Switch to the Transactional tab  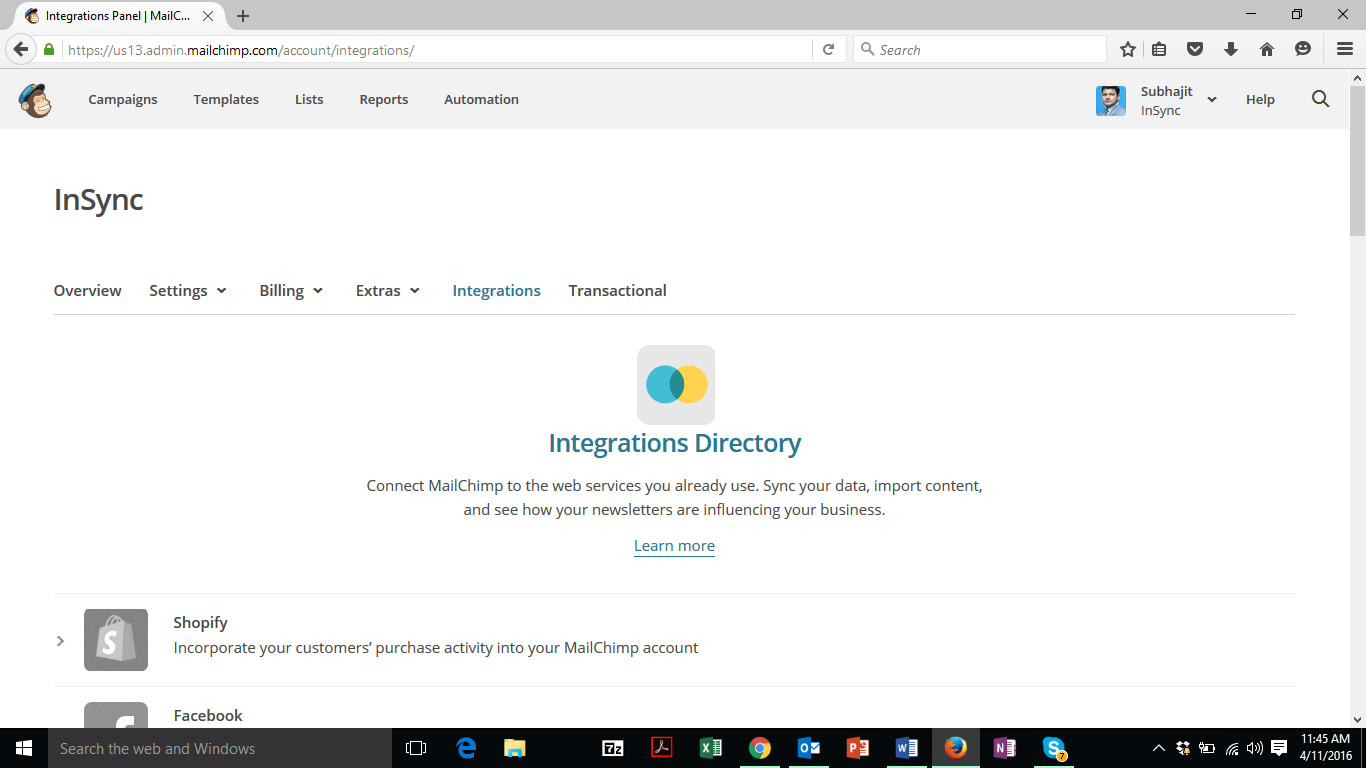click(617, 290)
